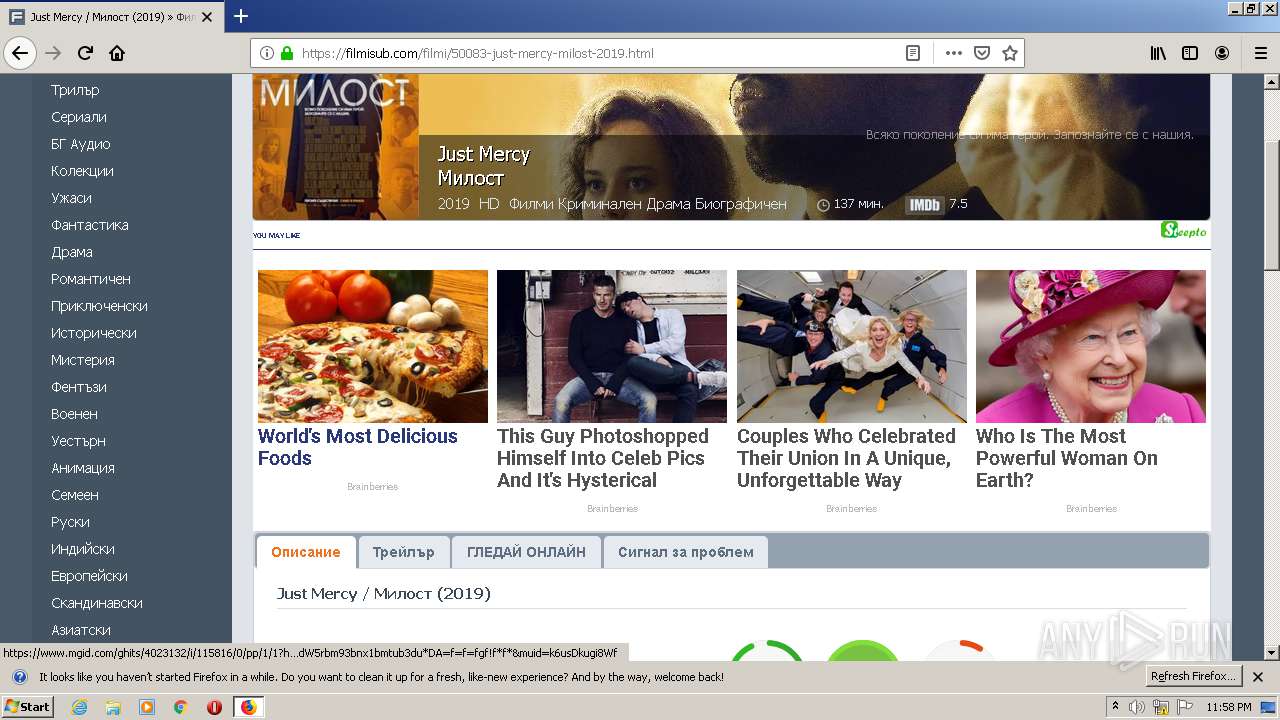Switch to the Firefox taskbar button
The image size is (1280, 720).
click(248, 707)
